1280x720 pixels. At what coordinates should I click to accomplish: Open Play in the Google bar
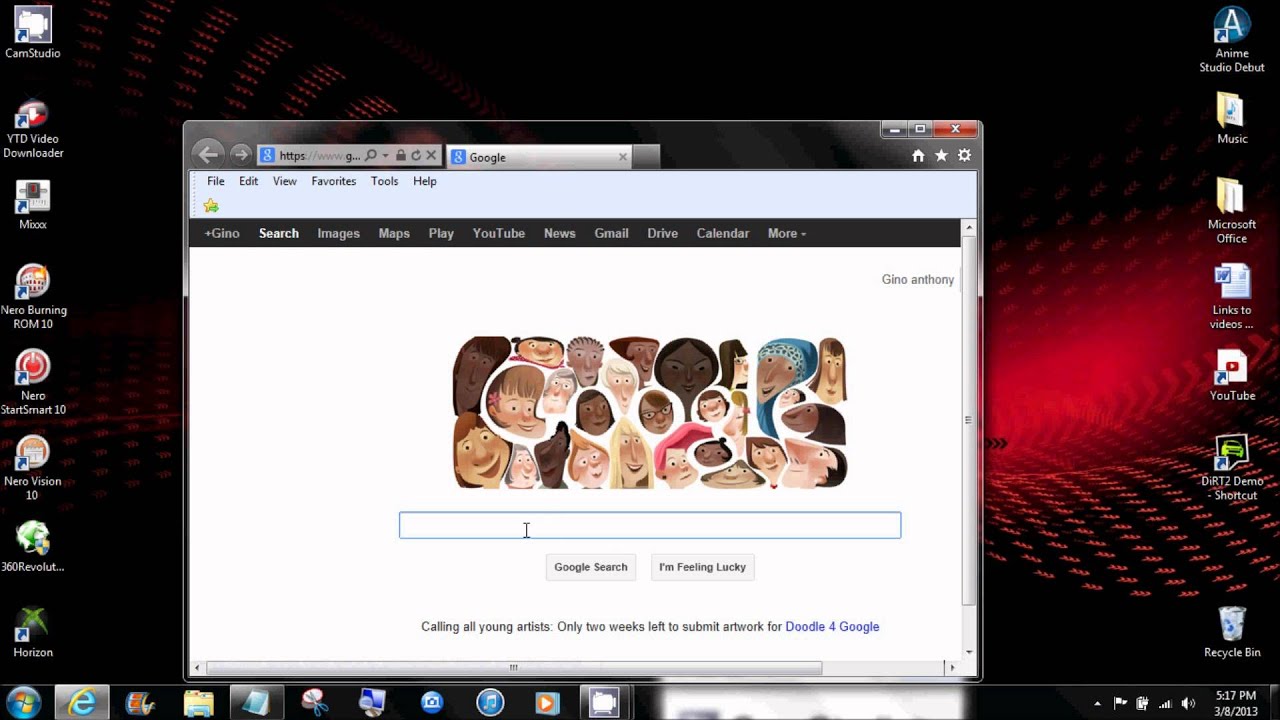coord(441,233)
